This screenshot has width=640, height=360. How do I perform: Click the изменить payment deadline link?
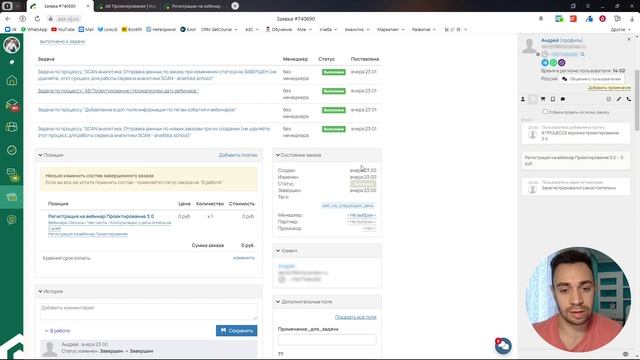(244, 258)
